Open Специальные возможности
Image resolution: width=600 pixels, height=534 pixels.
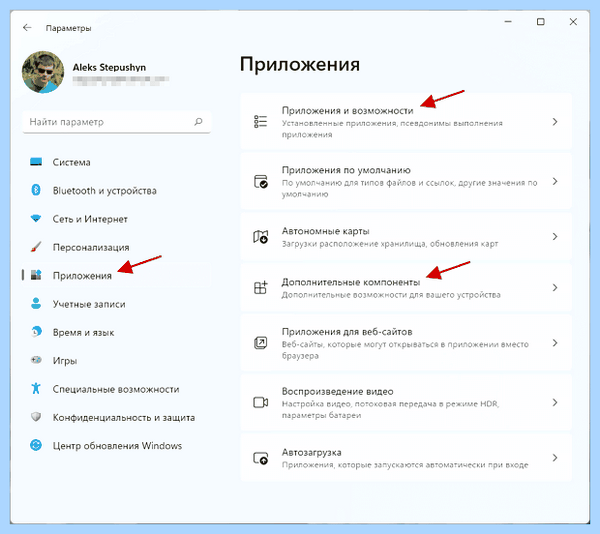tap(116, 389)
